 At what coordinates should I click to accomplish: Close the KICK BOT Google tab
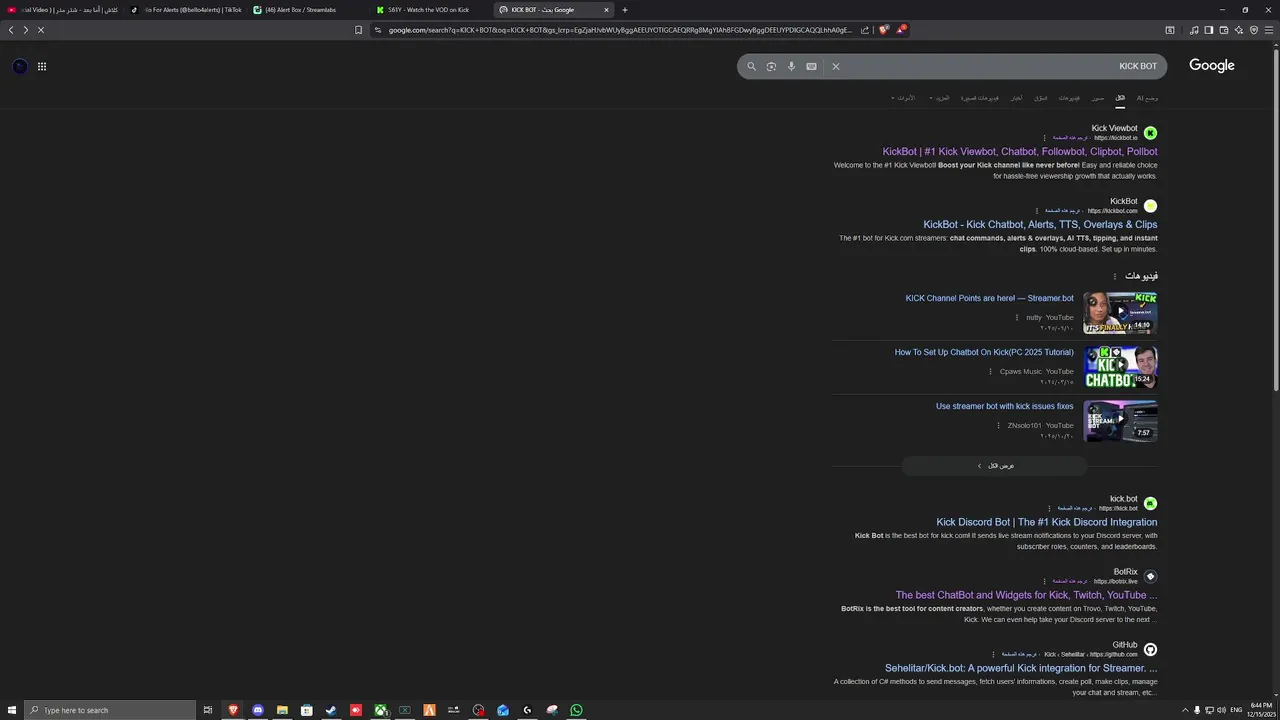606,10
